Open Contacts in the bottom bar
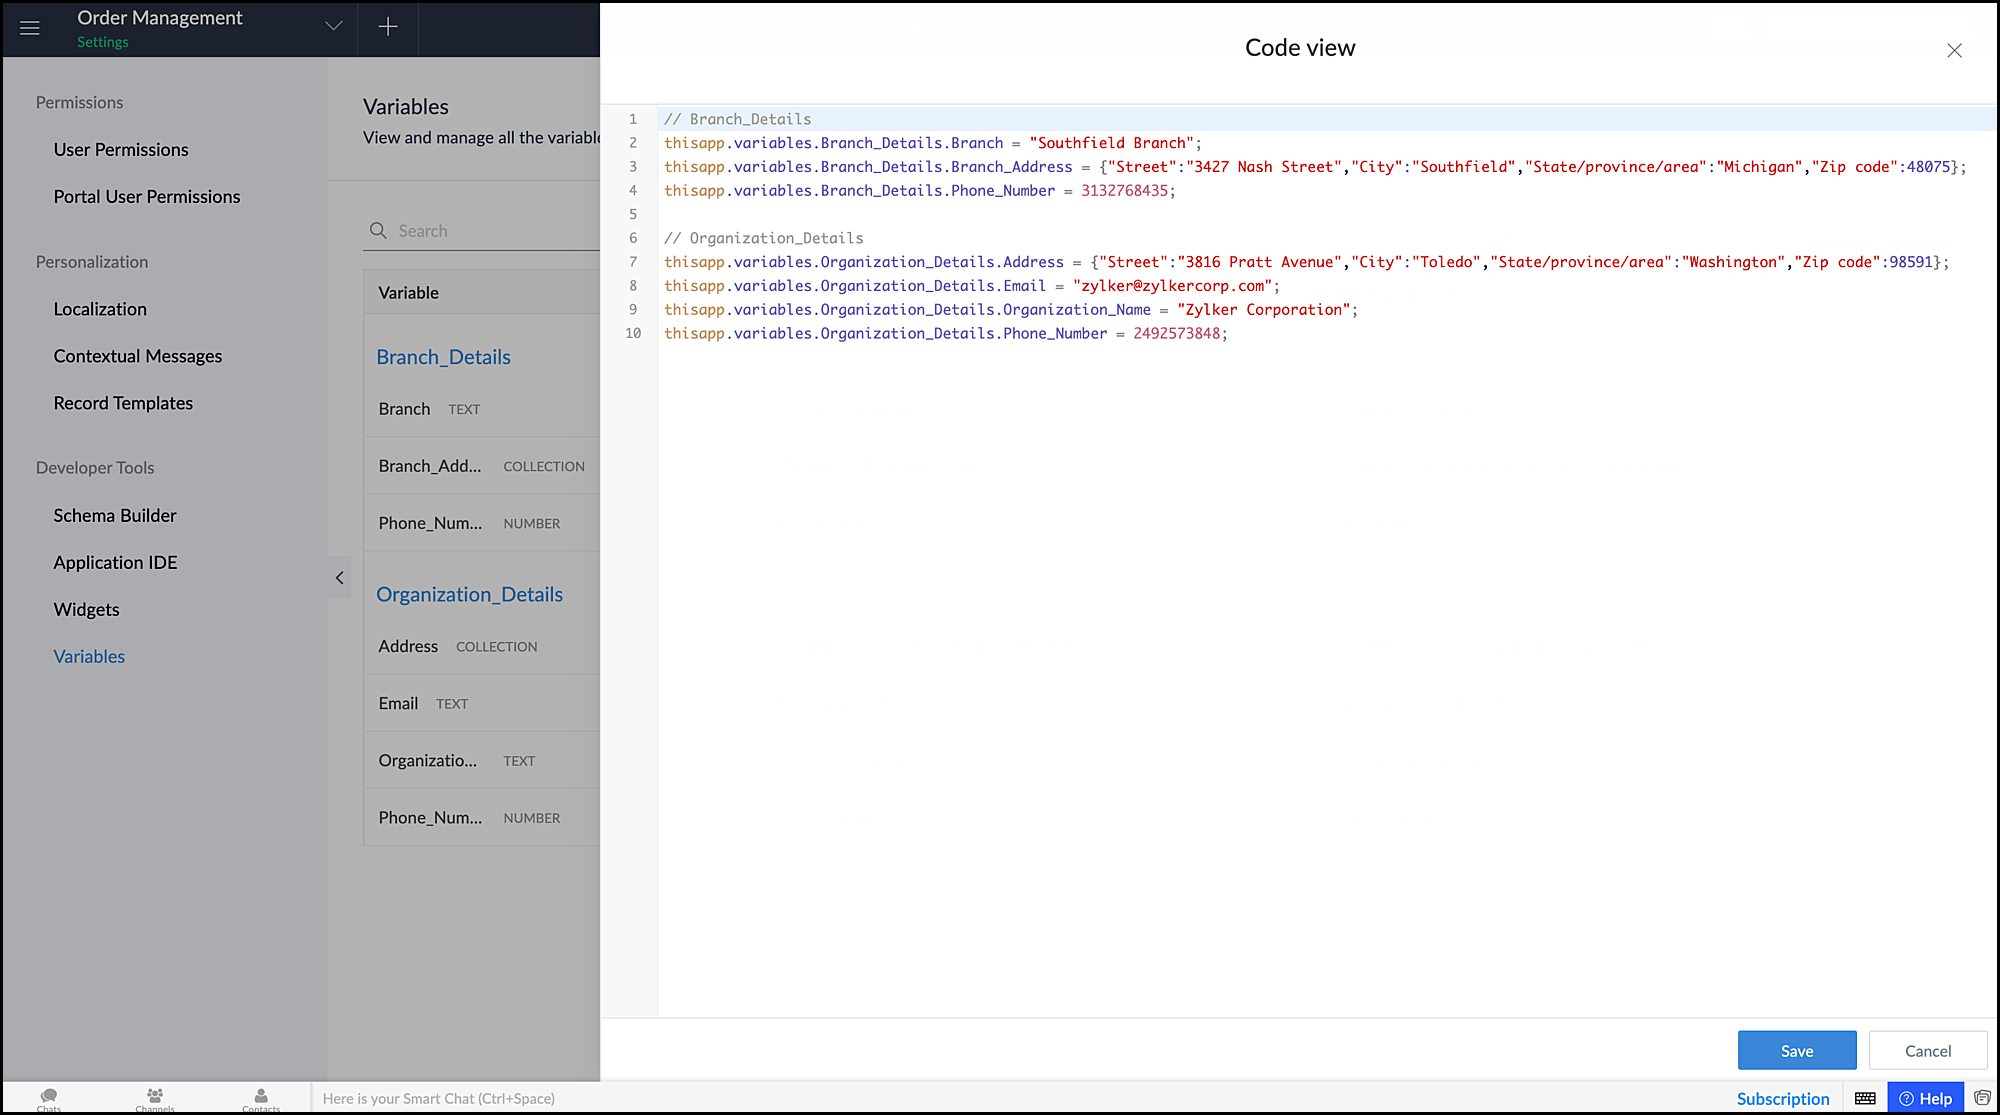 point(261,1098)
